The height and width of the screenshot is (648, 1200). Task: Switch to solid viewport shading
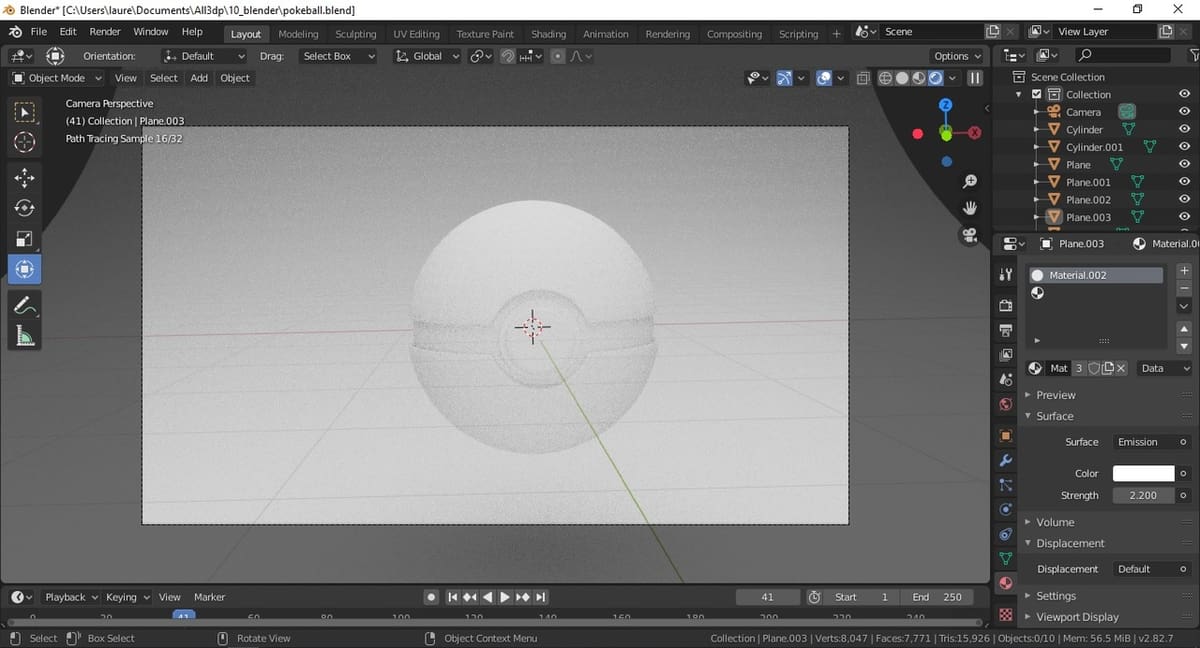pyautogui.click(x=902, y=78)
